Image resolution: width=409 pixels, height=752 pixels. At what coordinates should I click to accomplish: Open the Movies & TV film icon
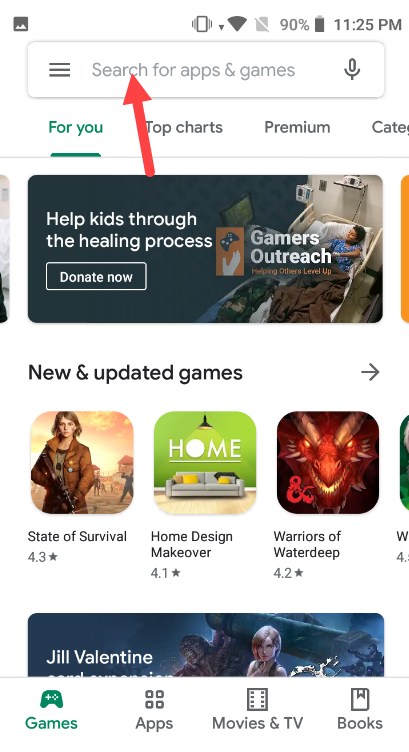click(x=257, y=699)
